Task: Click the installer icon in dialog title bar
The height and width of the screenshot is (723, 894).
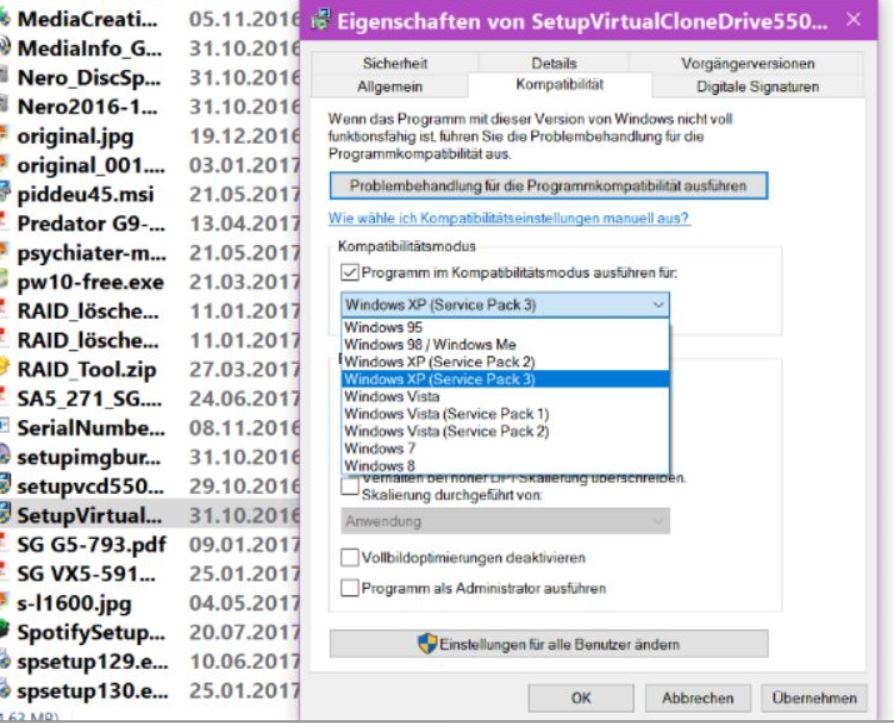Action: coord(320,21)
